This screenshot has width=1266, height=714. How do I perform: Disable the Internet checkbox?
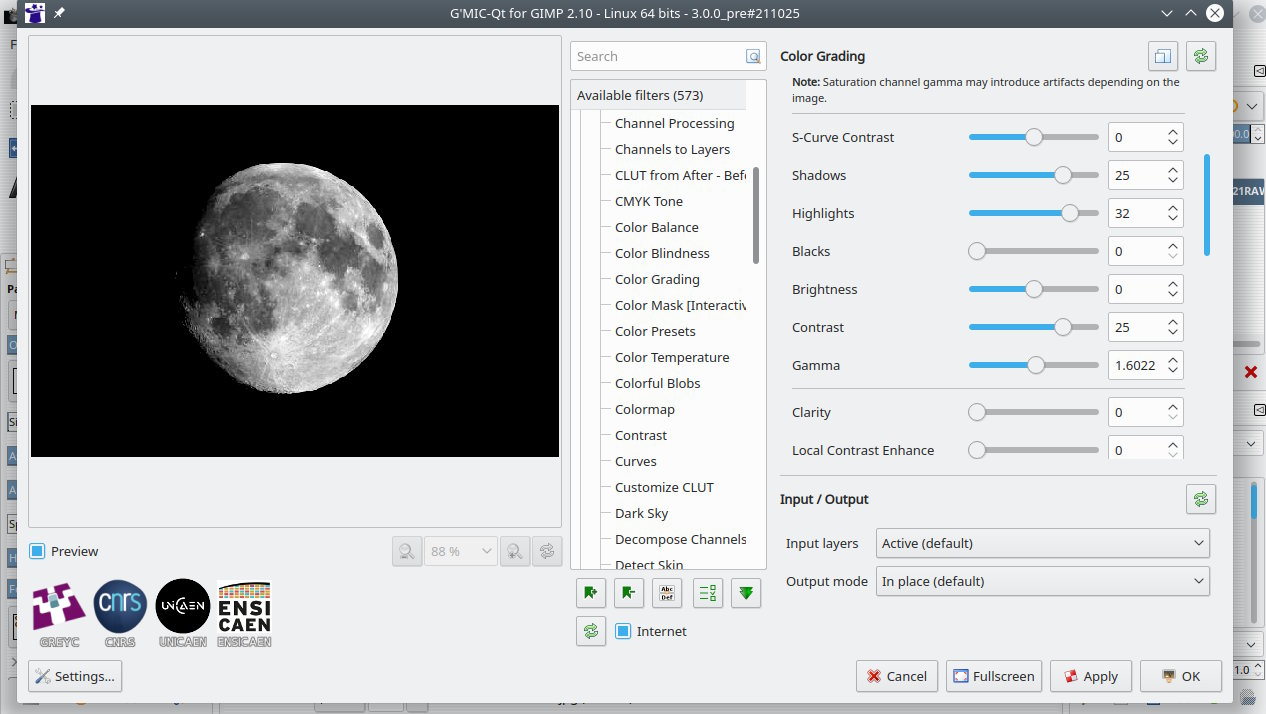point(623,631)
